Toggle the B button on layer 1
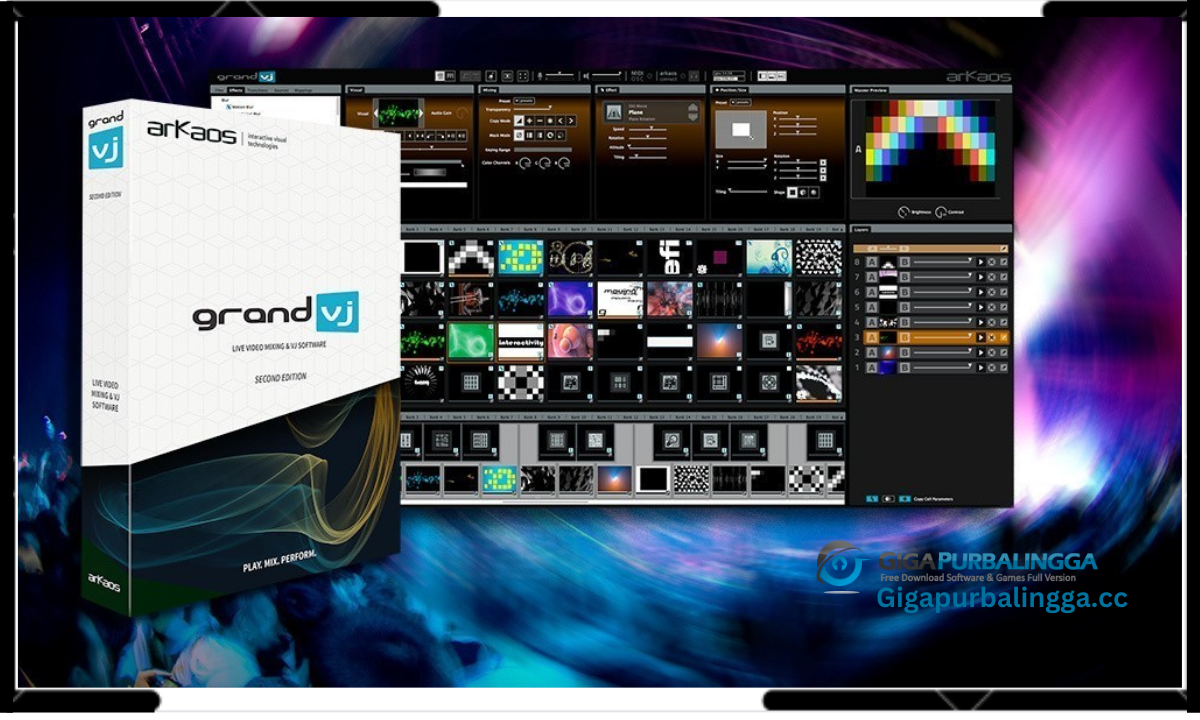 (904, 367)
